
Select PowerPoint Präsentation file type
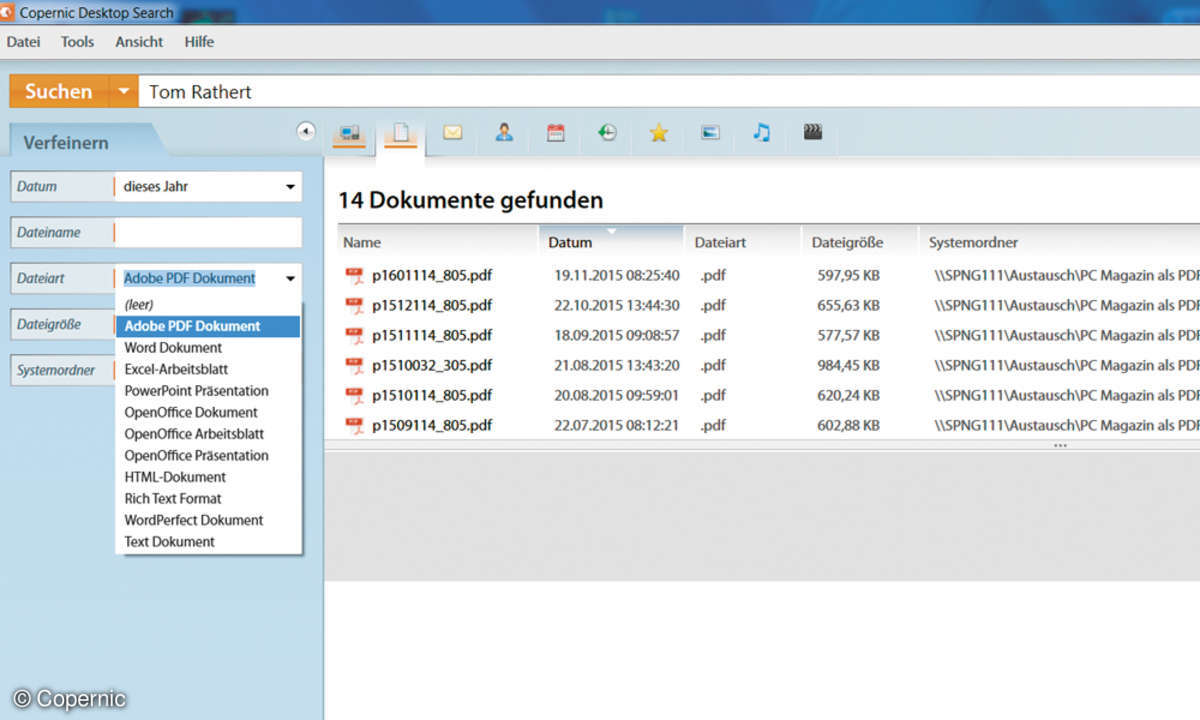208,390
